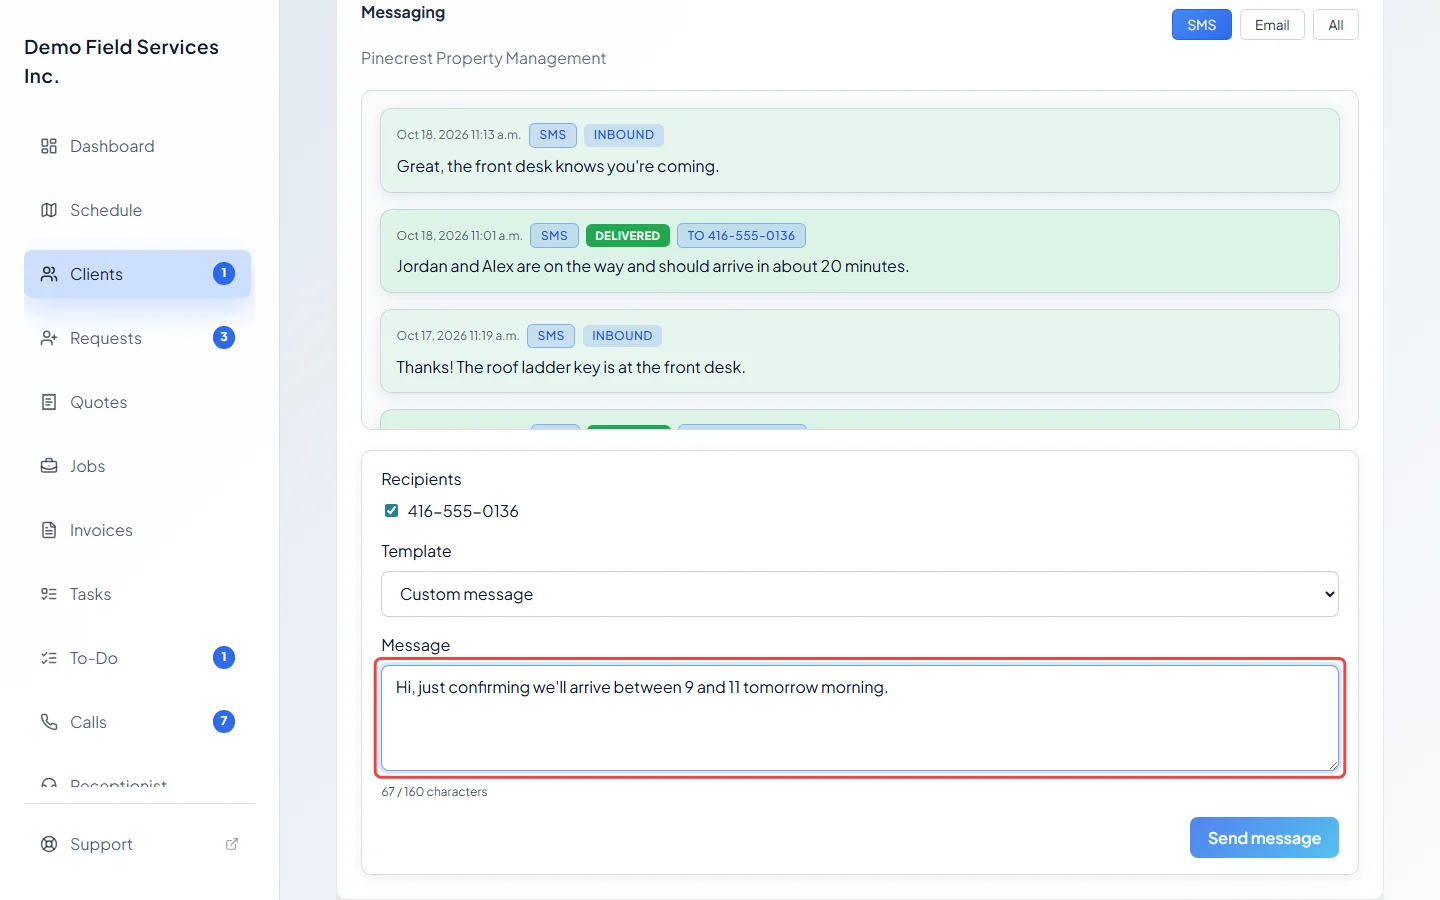The width and height of the screenshot is (1440, 900).
Task: Open the Dashboard grid icon
Action: coord(49,146)
